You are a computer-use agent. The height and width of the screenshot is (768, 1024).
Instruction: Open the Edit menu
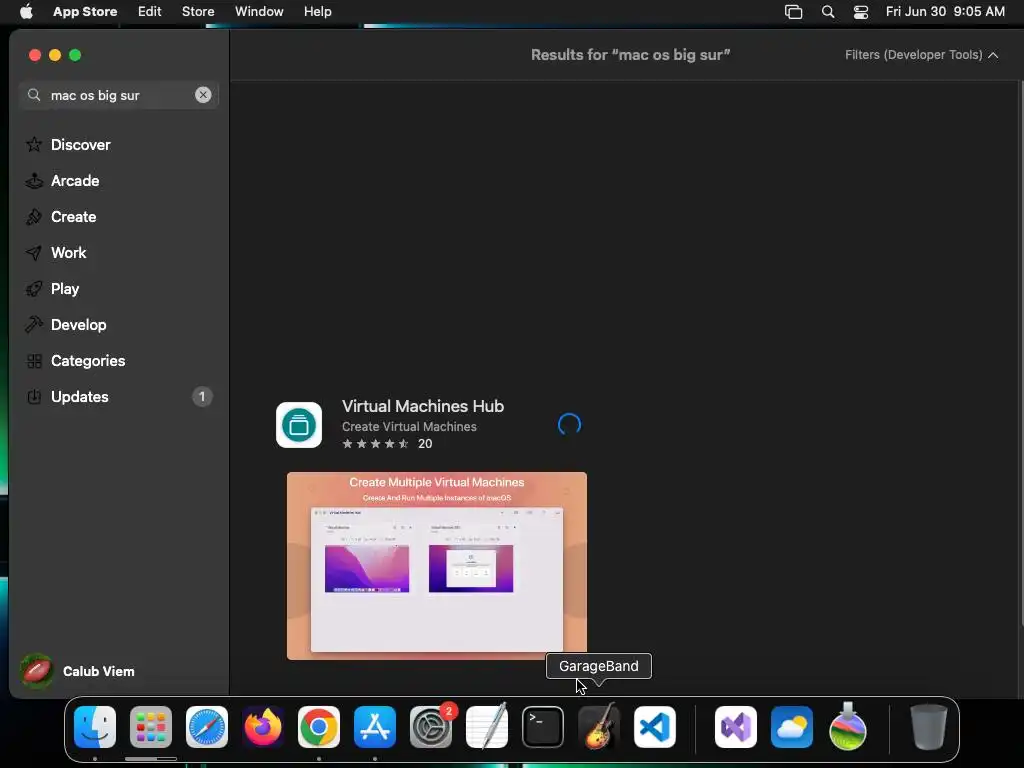click(150, 12)
